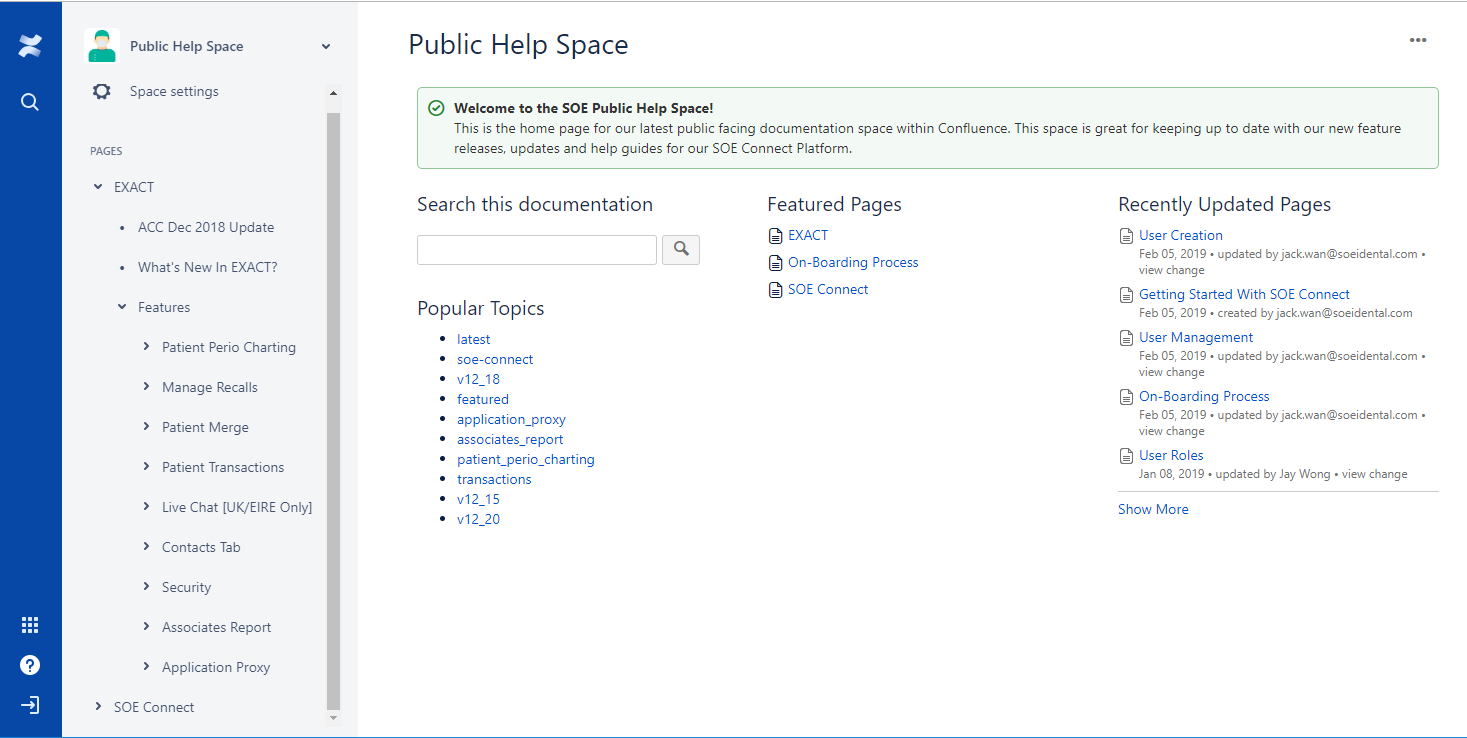1467x738 pixels.
Task: Open the search icon in blue sidebar
Action: pos(30,102)
